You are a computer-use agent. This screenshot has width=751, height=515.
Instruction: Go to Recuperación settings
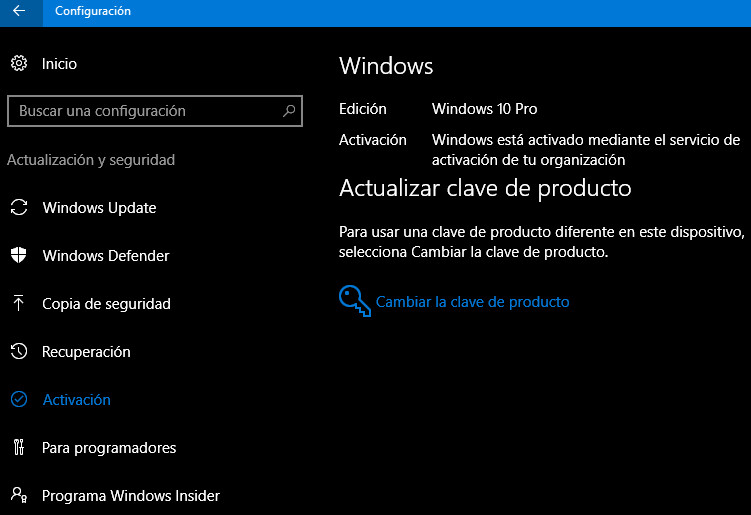coord(86,352)
